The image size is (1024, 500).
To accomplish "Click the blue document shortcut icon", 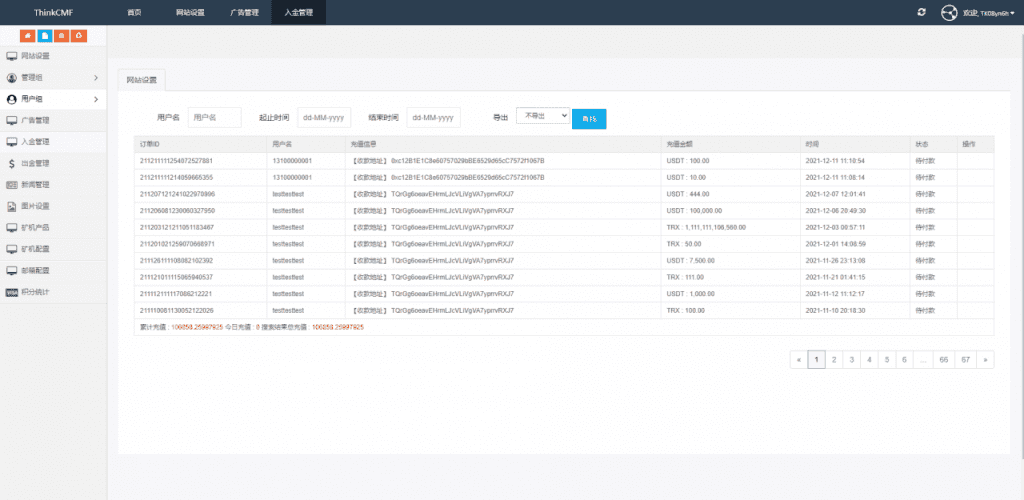I will click(45, 36).
